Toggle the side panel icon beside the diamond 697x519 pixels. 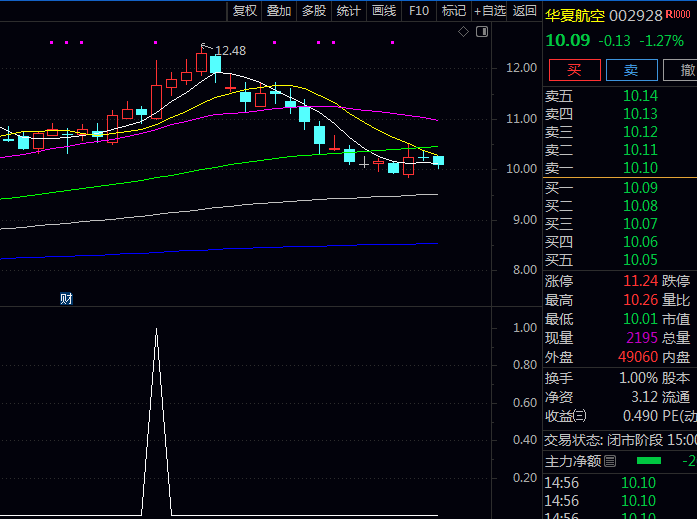pyautogui.click(x=481, y=32)
